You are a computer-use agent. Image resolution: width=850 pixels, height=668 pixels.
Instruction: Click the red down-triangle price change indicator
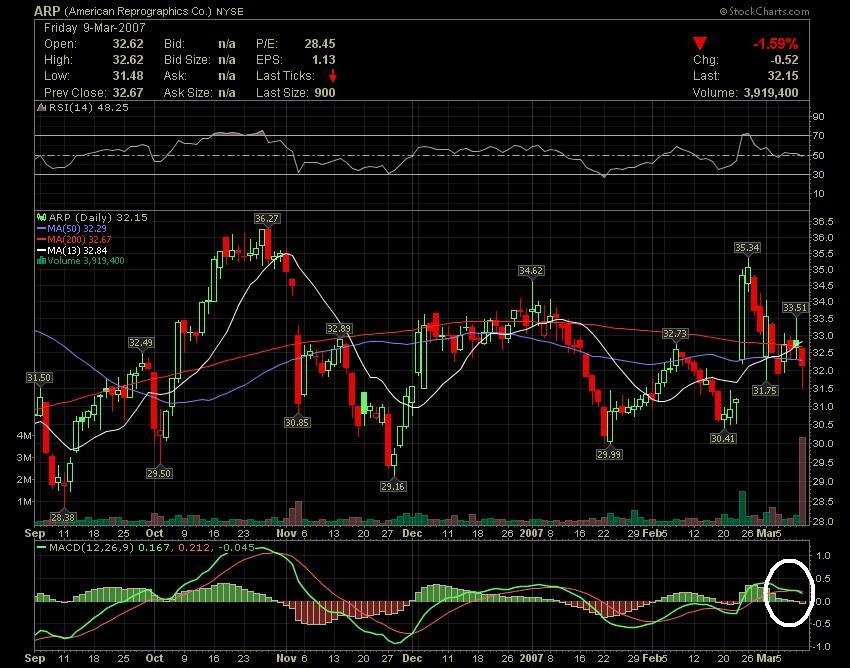tap(700, 44)
